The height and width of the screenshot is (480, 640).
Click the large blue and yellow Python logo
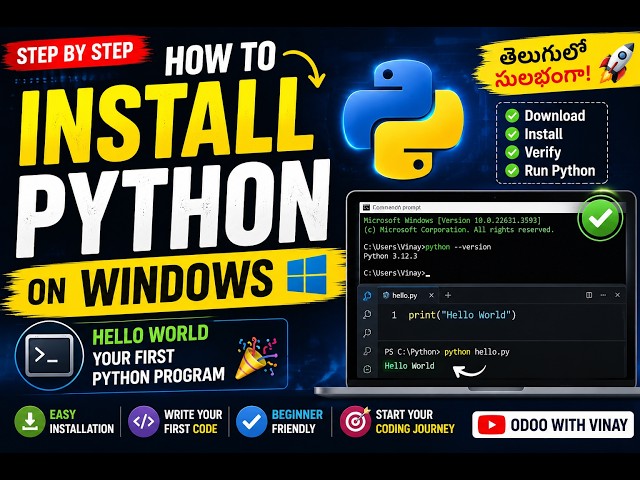point(404,120)
